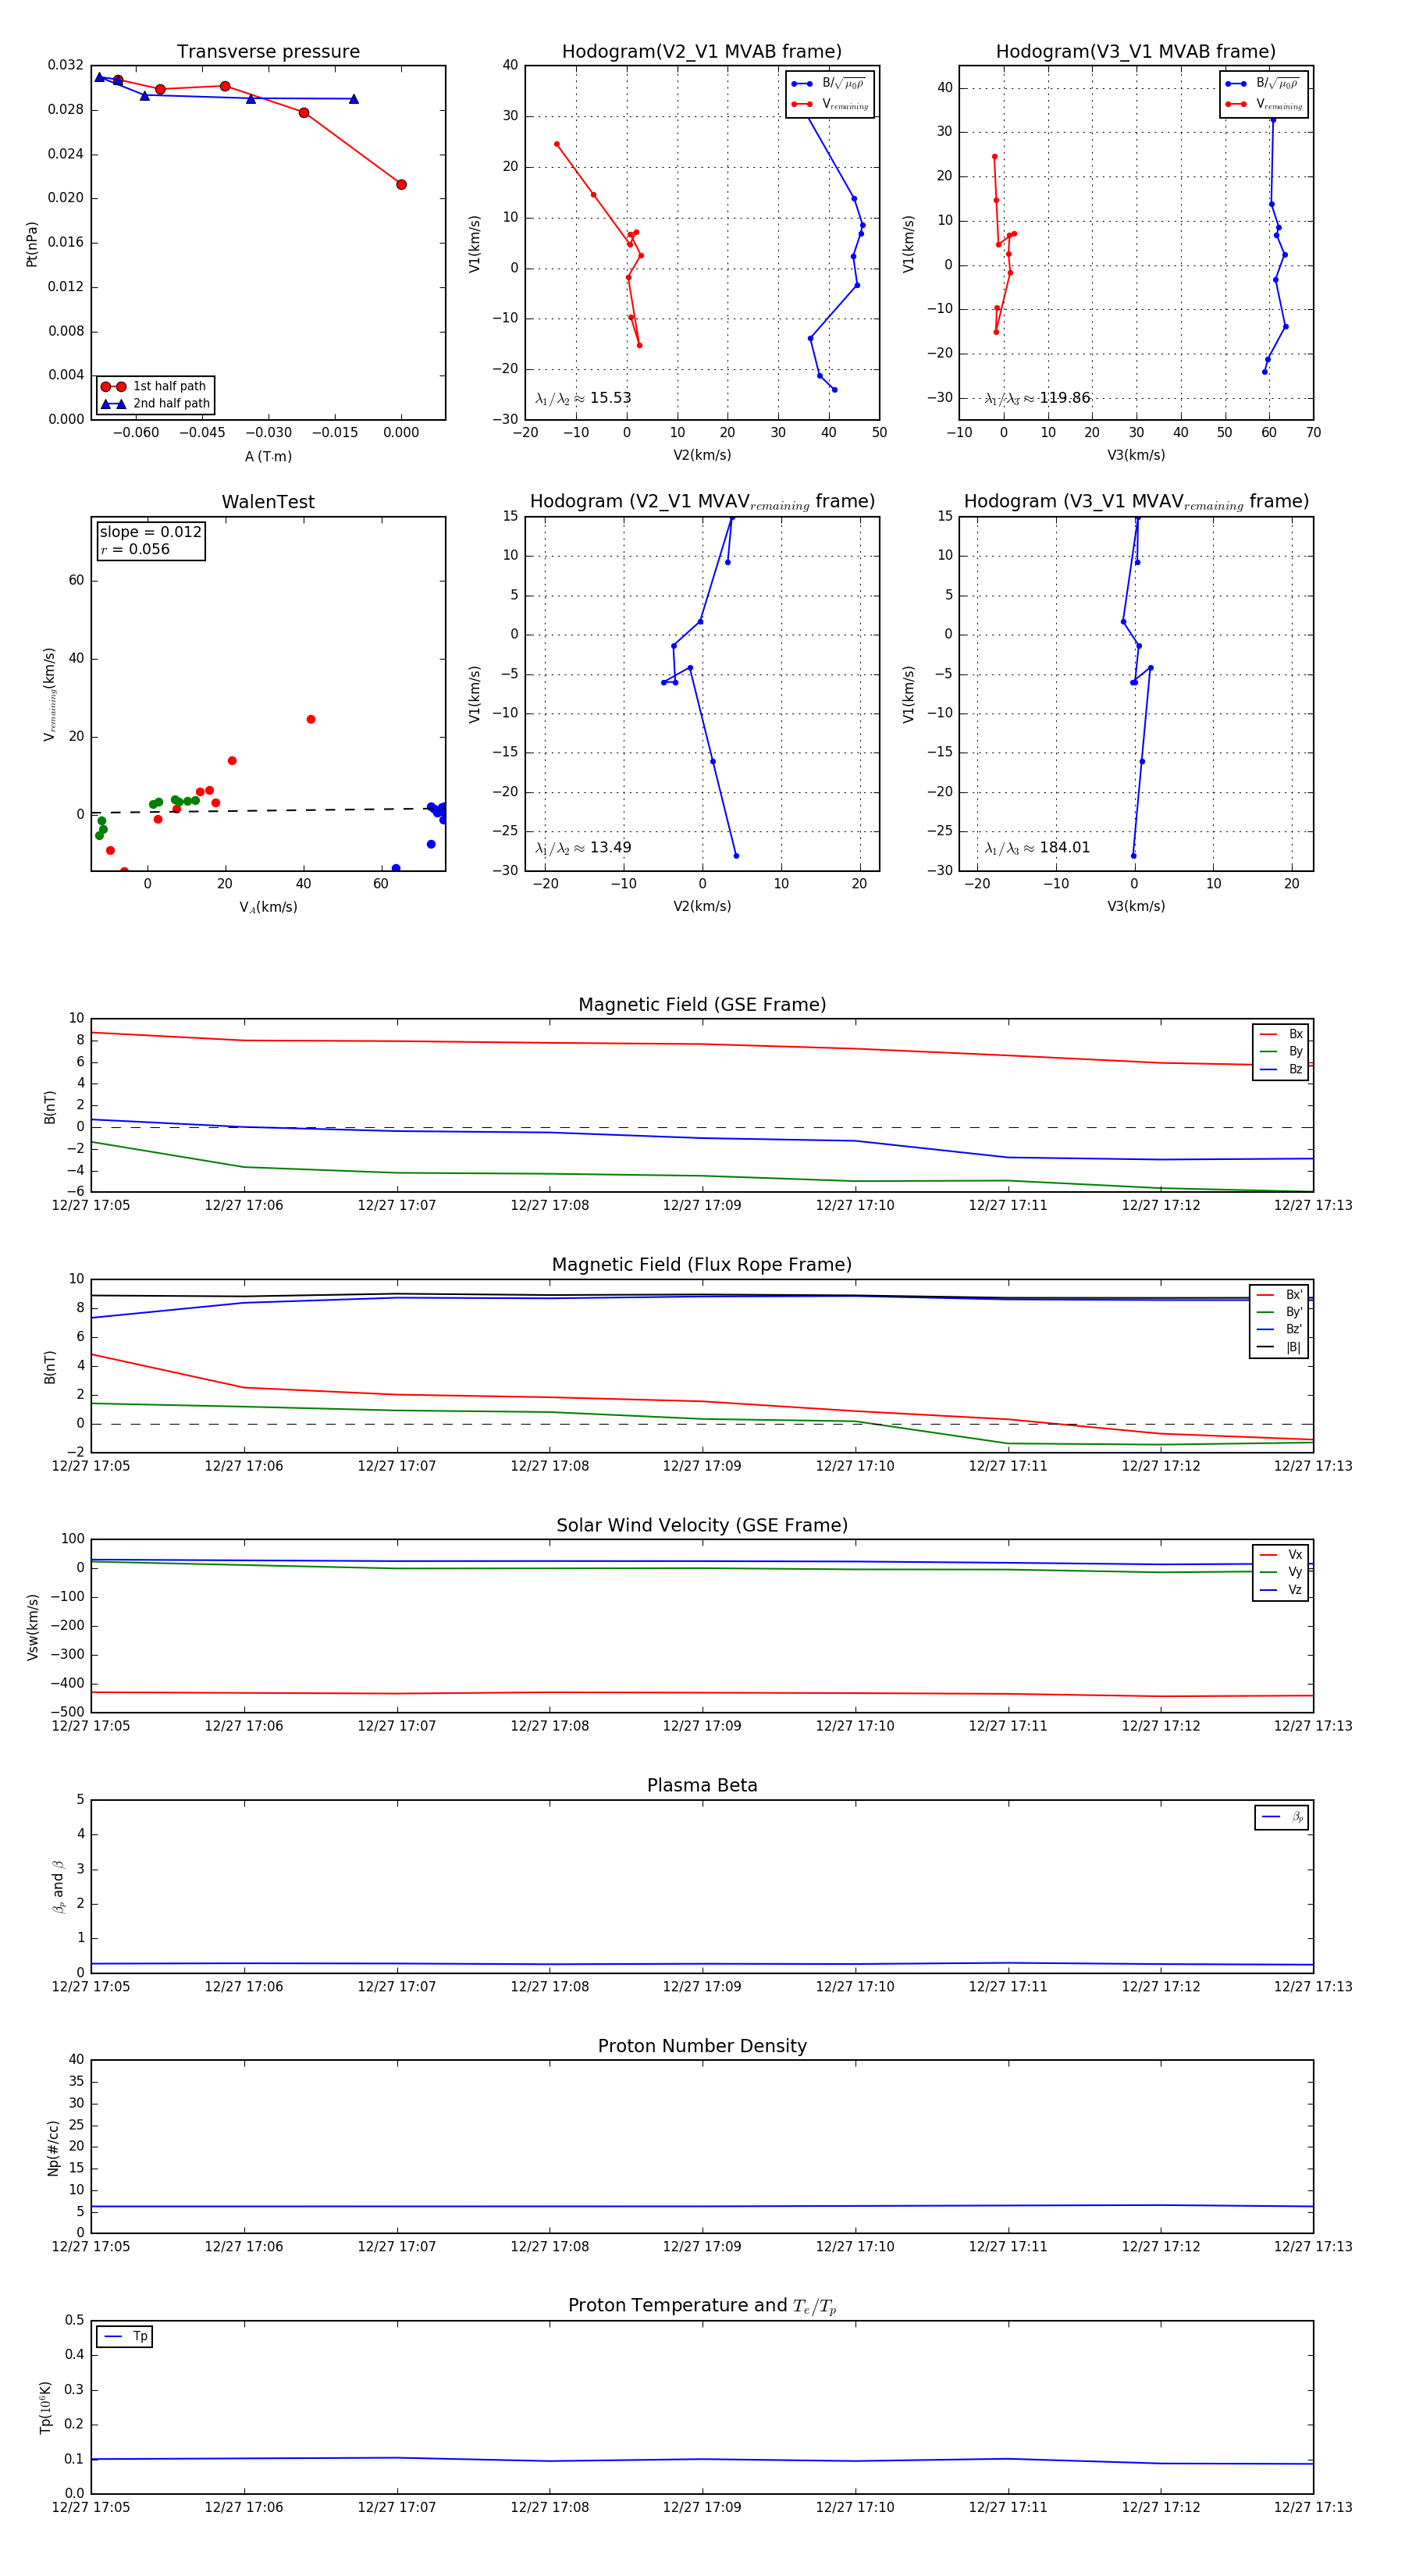Select the "slope = 0.012" annotation

pyautogui.click(x=150, y=532)
